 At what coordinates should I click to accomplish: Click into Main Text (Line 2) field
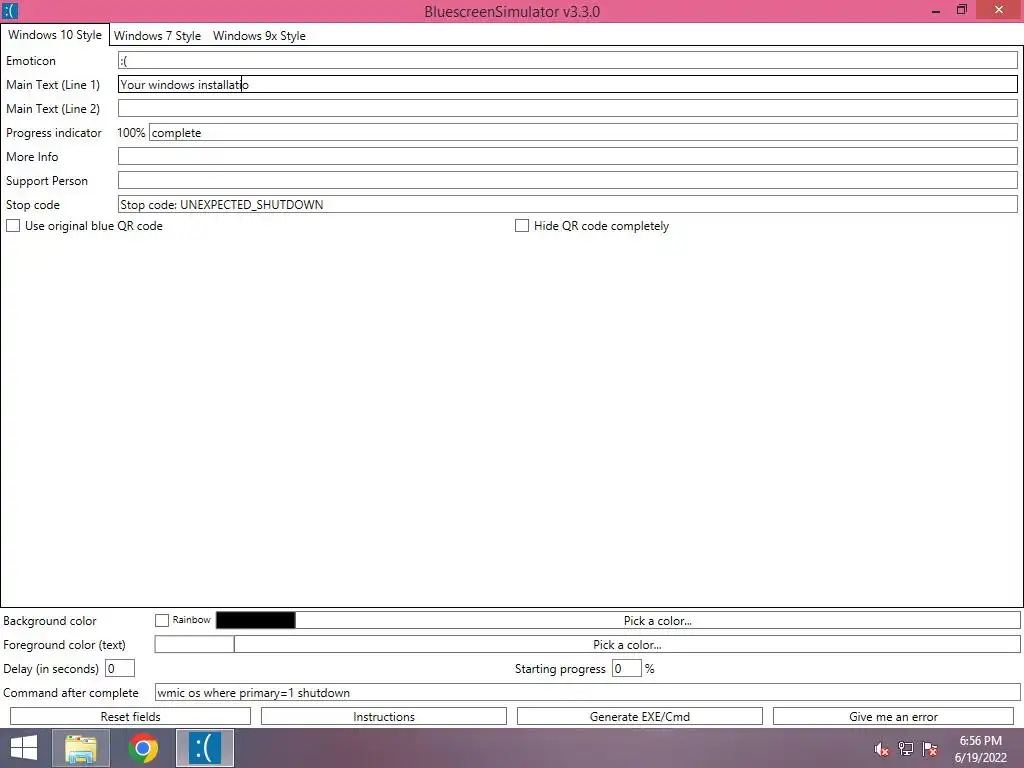[x=568, y=108]
